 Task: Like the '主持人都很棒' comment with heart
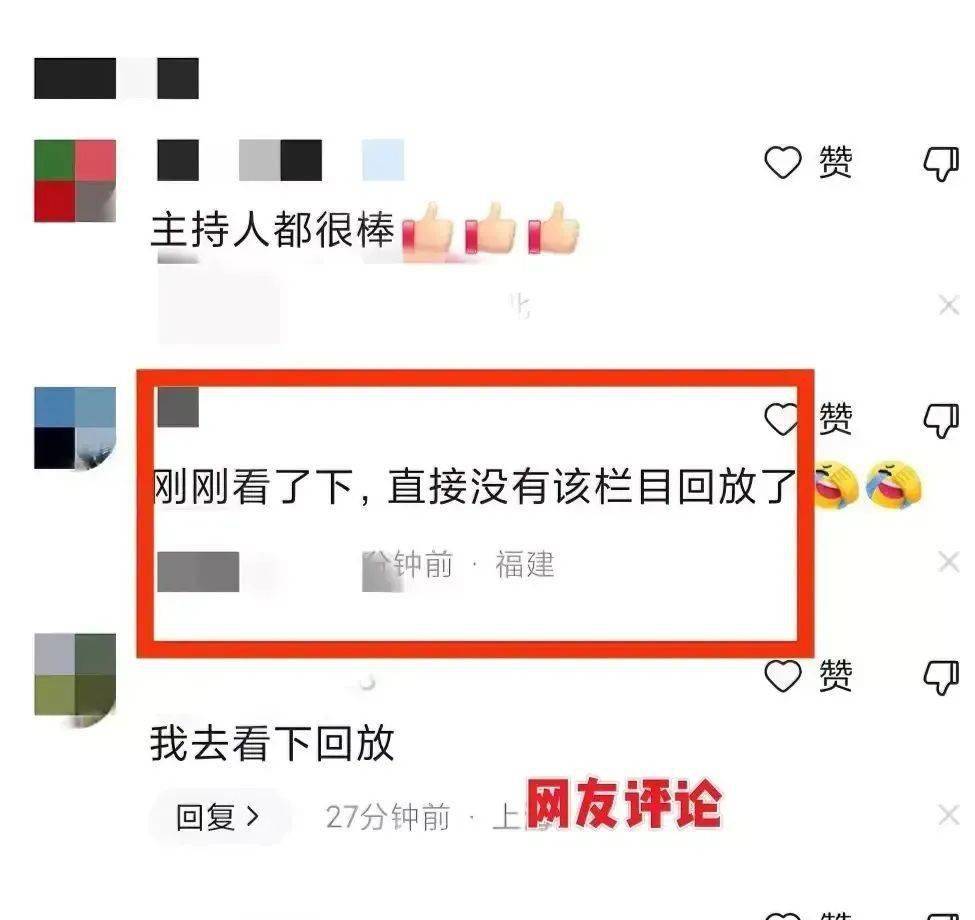[x=782, y=162]
